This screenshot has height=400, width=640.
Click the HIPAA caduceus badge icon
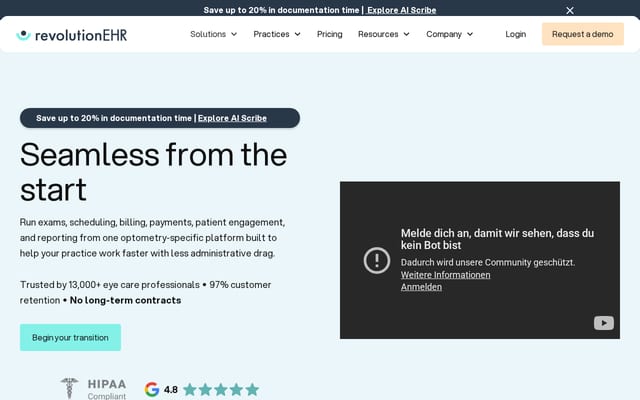point(69,388)
